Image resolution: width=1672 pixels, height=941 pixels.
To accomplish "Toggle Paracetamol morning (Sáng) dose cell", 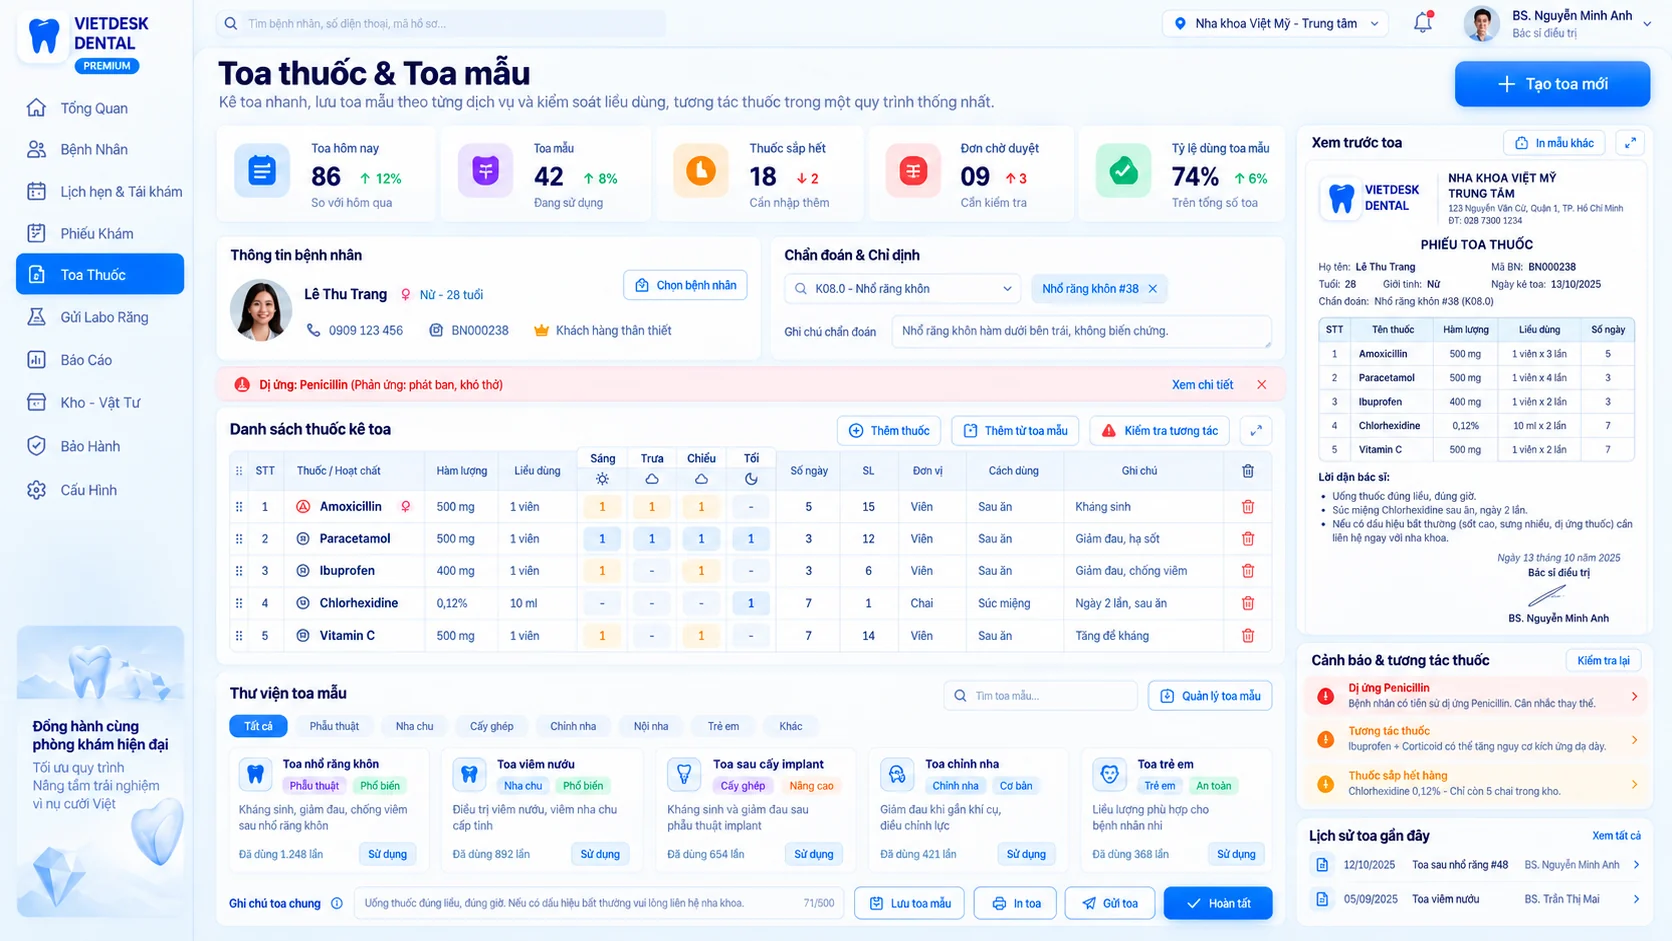I will (602, 539).
